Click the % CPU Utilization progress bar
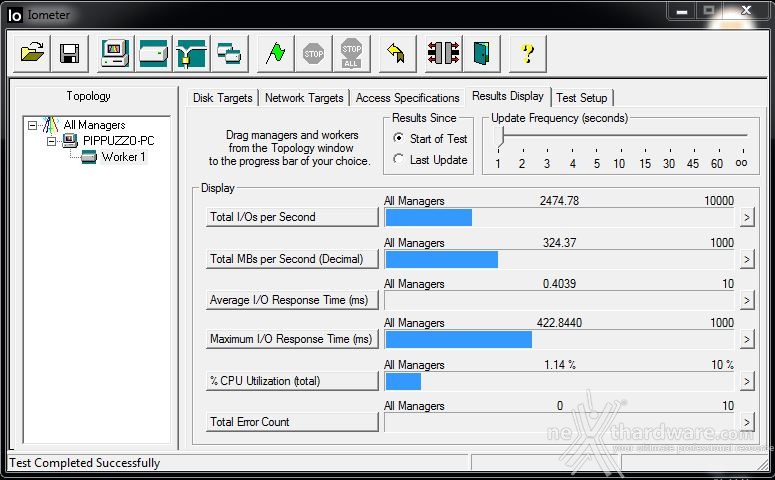Image resolution: width=775 pixels, height=480 pixels. tap(560, 382)
